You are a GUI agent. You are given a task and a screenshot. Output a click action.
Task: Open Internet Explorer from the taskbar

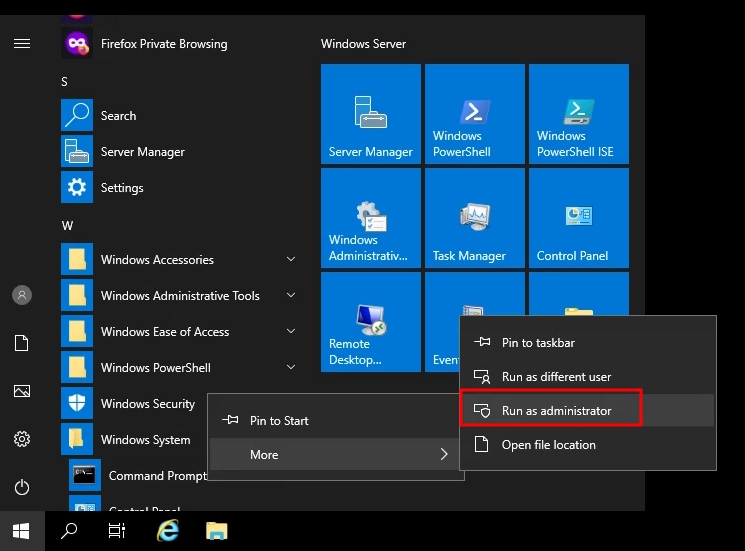tap(168, 531)
